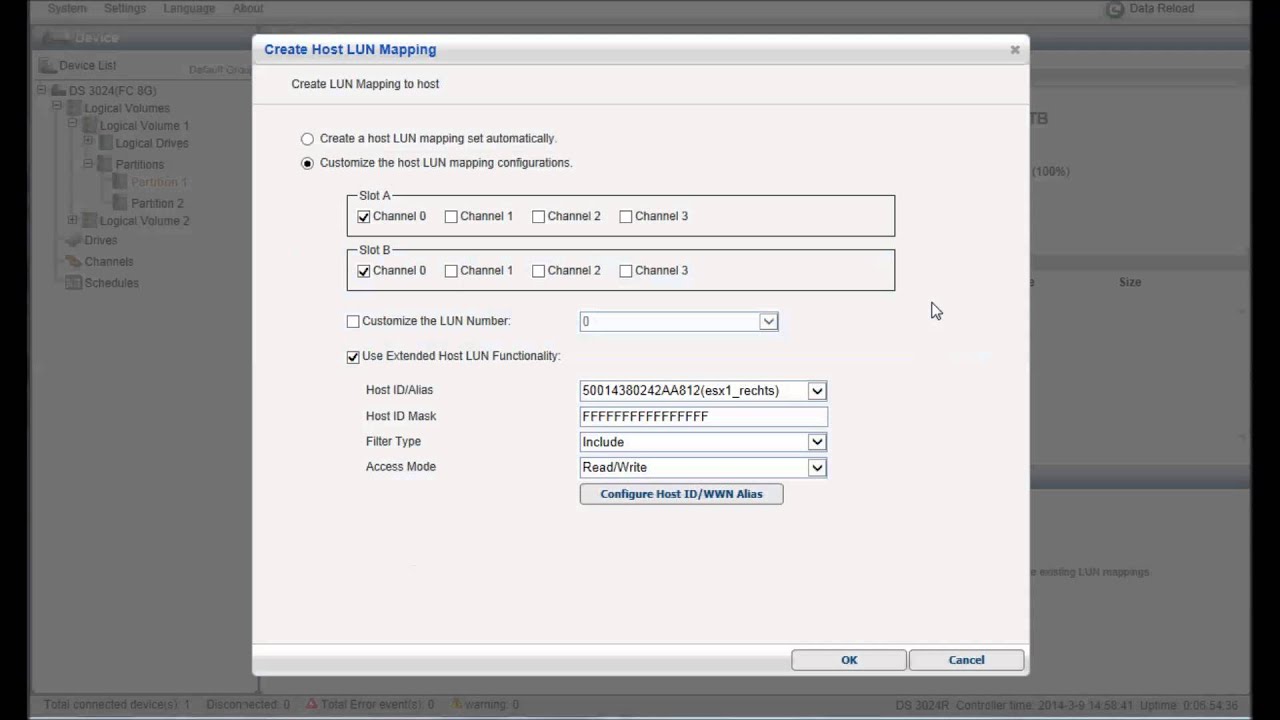Click the Host ID Mask field

click(704, 416)
